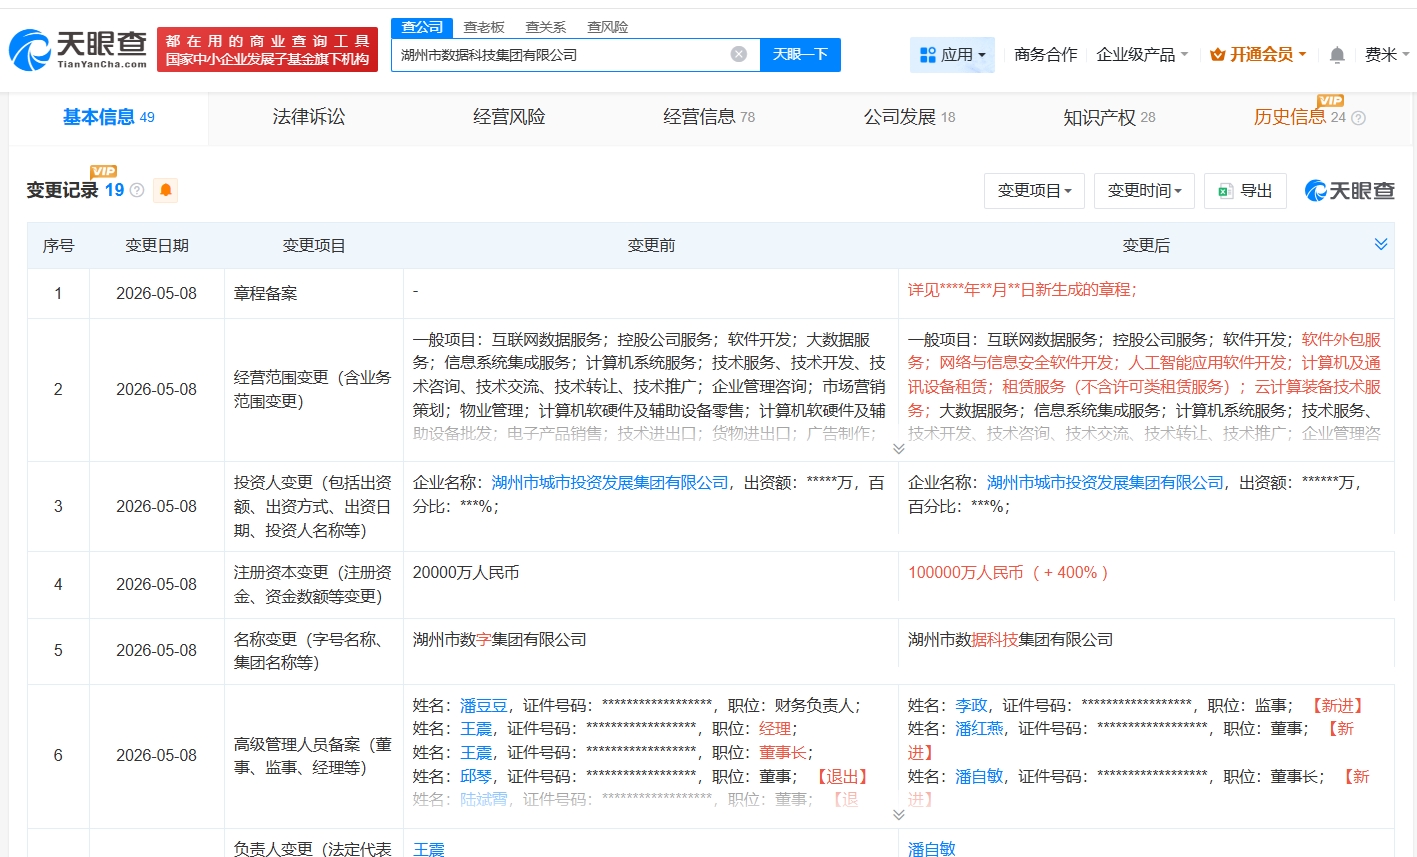This screenshot has height=857, width=1417.
Task: Click 100000万人民币 (+400%) cell
Action: [x=1008, y=573]
